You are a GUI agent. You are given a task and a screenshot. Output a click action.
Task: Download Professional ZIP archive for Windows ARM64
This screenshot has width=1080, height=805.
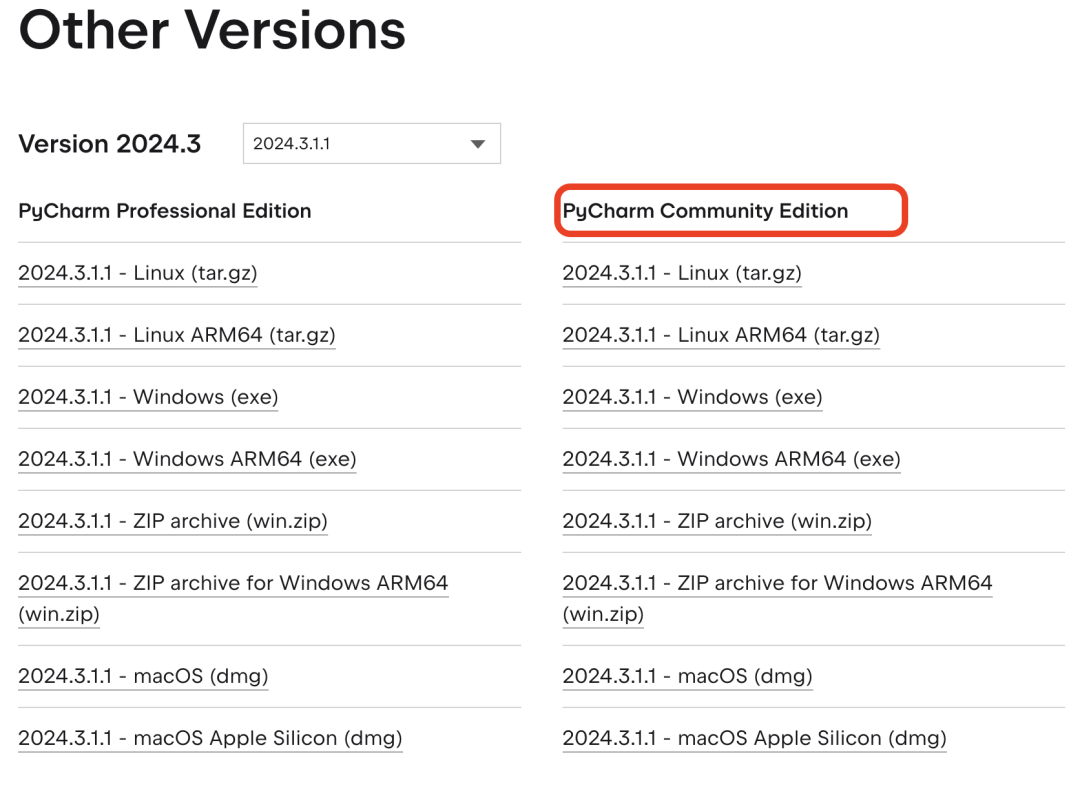(x=233, y=583)
